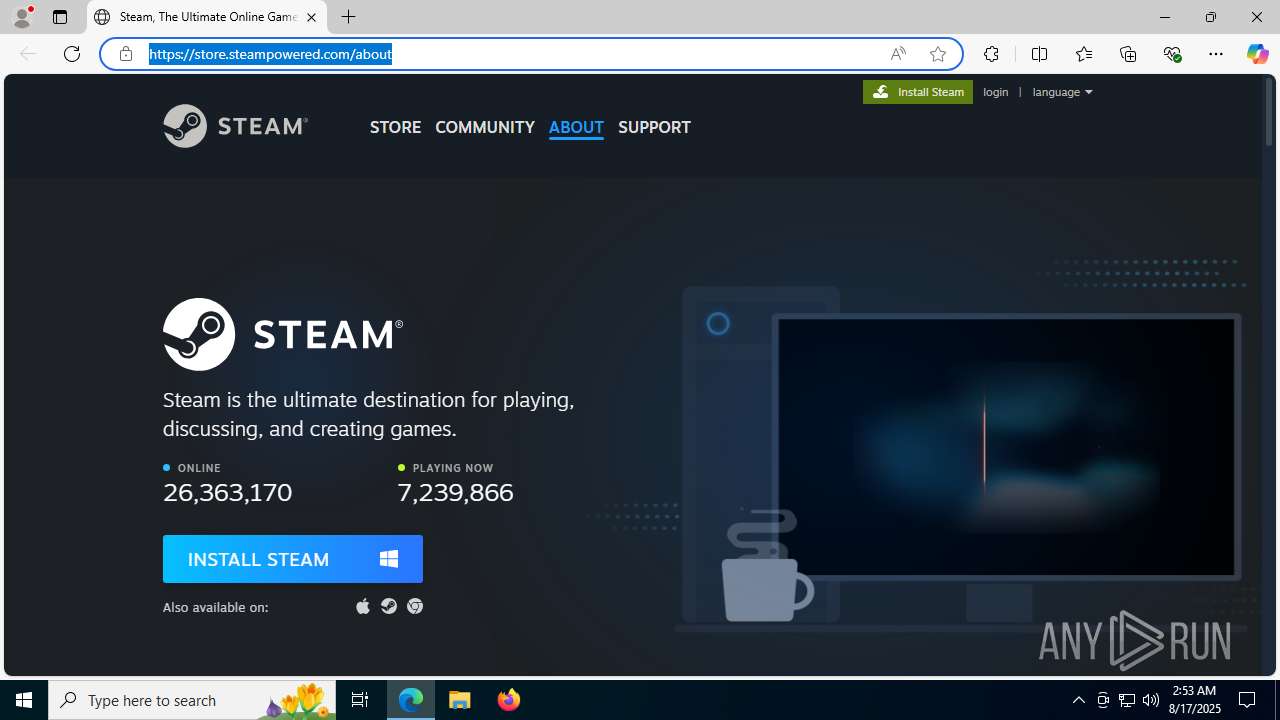Image resolution: width=1280 pixels, height=720 pixels.
Task: Open the SUPPORT menu item
Action: point(654,127)
